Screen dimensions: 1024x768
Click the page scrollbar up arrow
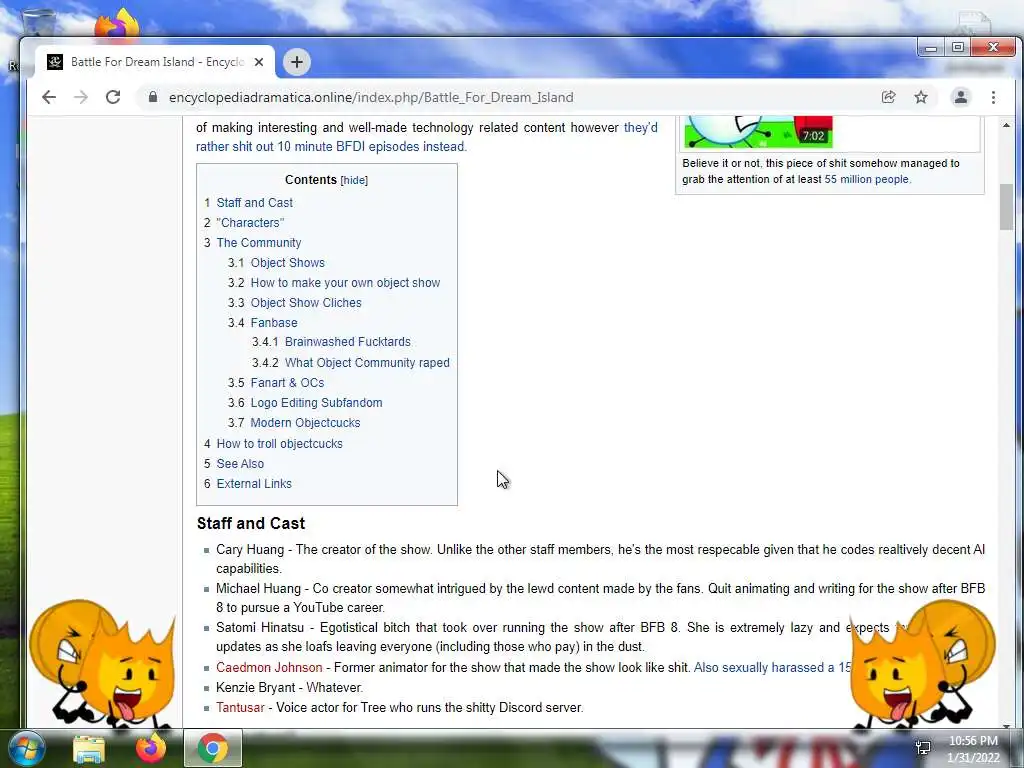tap(1006, 125)
